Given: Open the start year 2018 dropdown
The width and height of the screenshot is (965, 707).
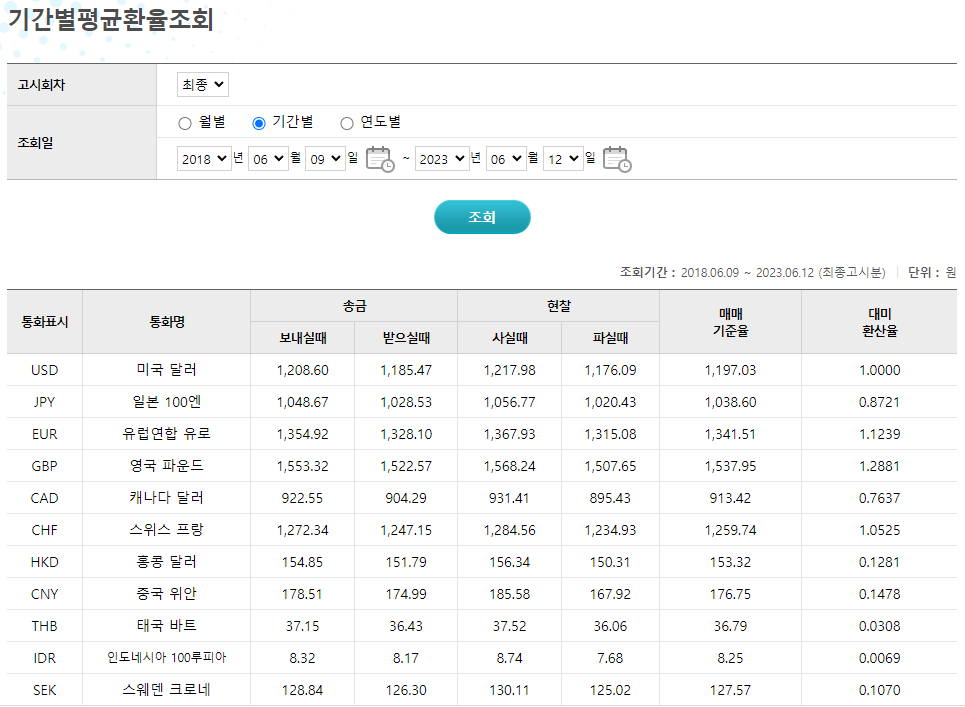Looking at the screenshot, I should point(204,158).
